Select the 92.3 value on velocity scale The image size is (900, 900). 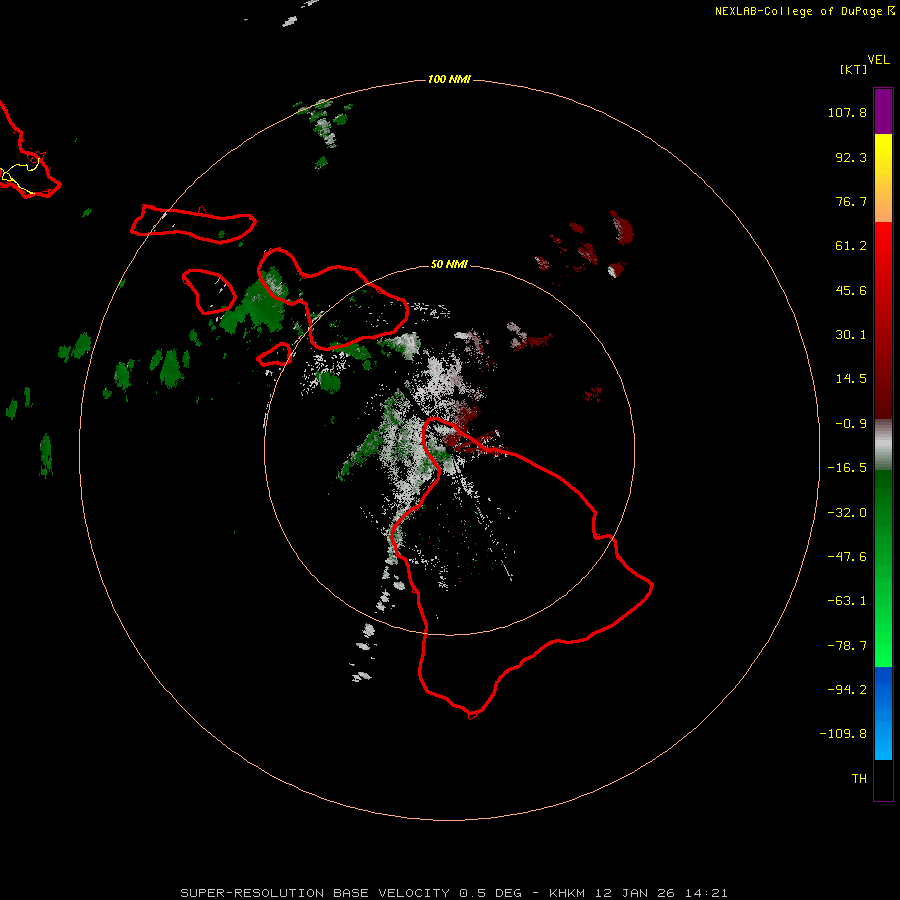[x=851, y=157]
